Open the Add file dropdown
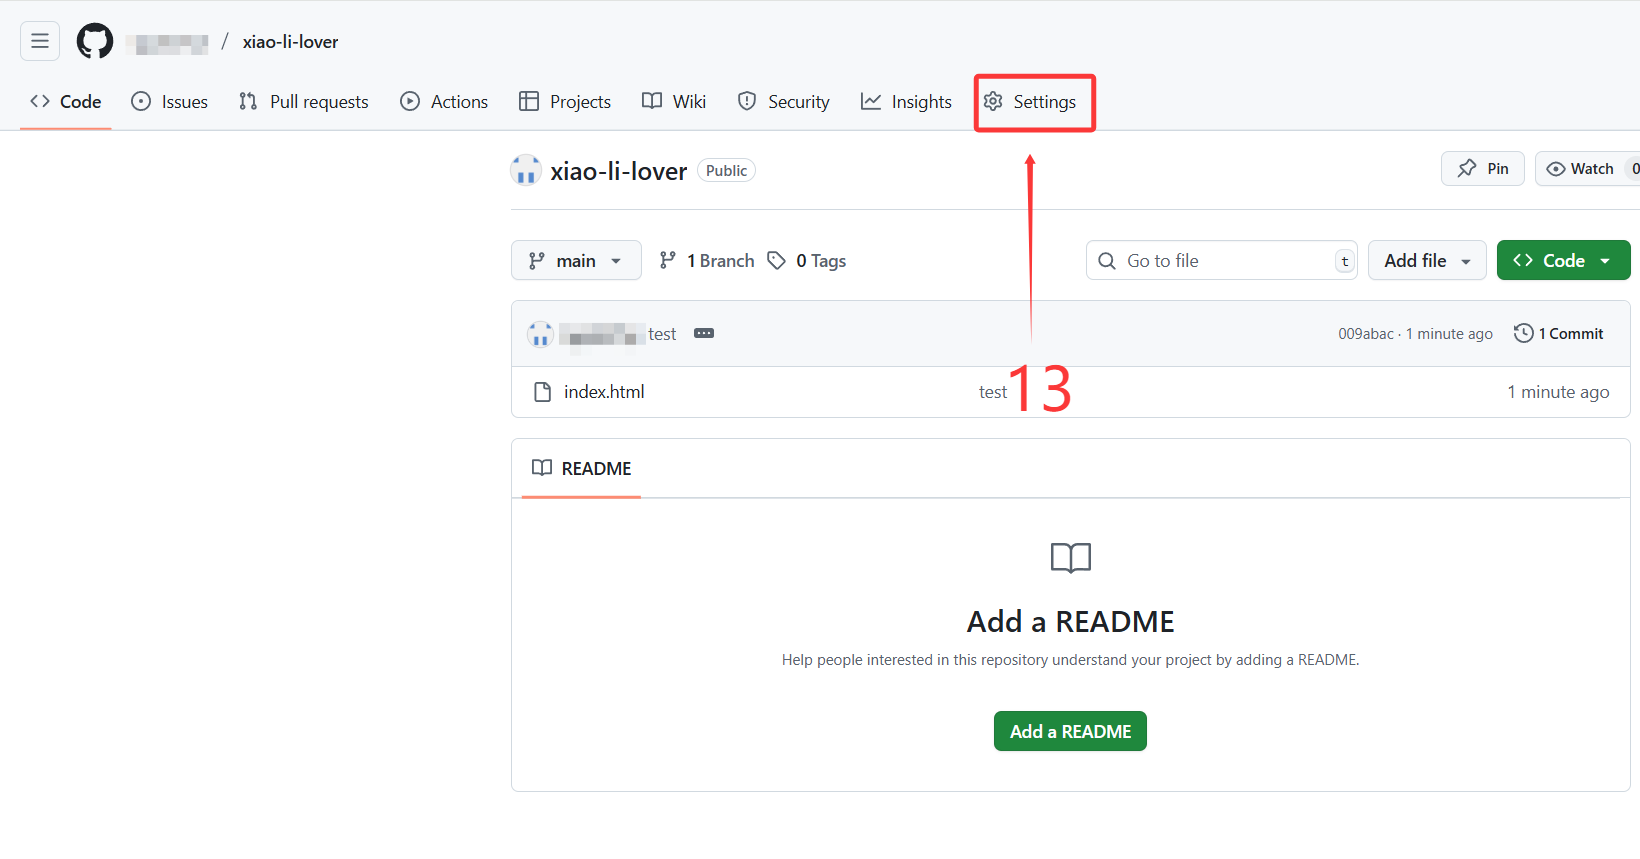 1427,260
